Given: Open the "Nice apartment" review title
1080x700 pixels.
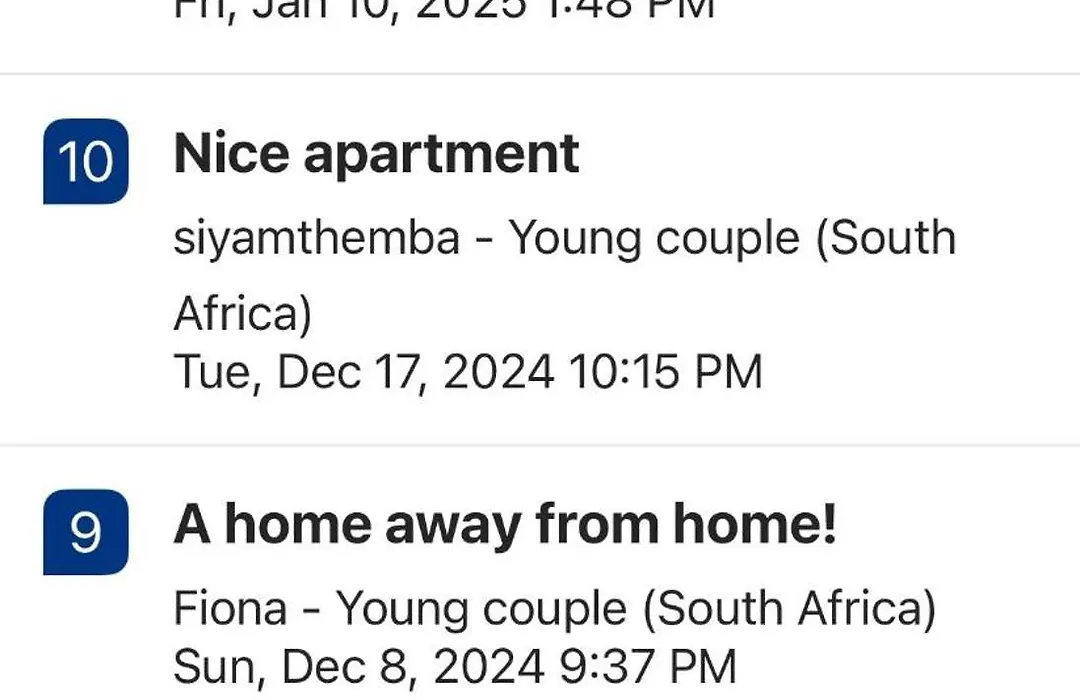Looking at the screenshot, I should (x=376, y=154).
